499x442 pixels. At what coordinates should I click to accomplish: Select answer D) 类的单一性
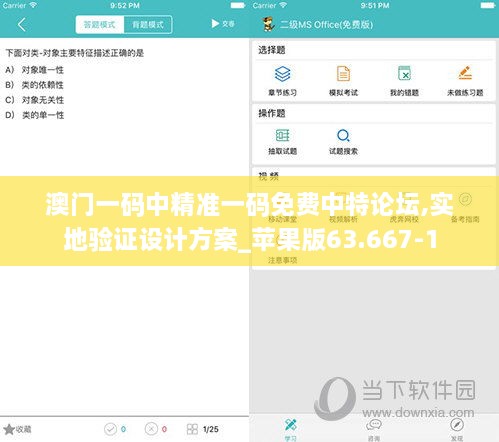pos(34,115)
